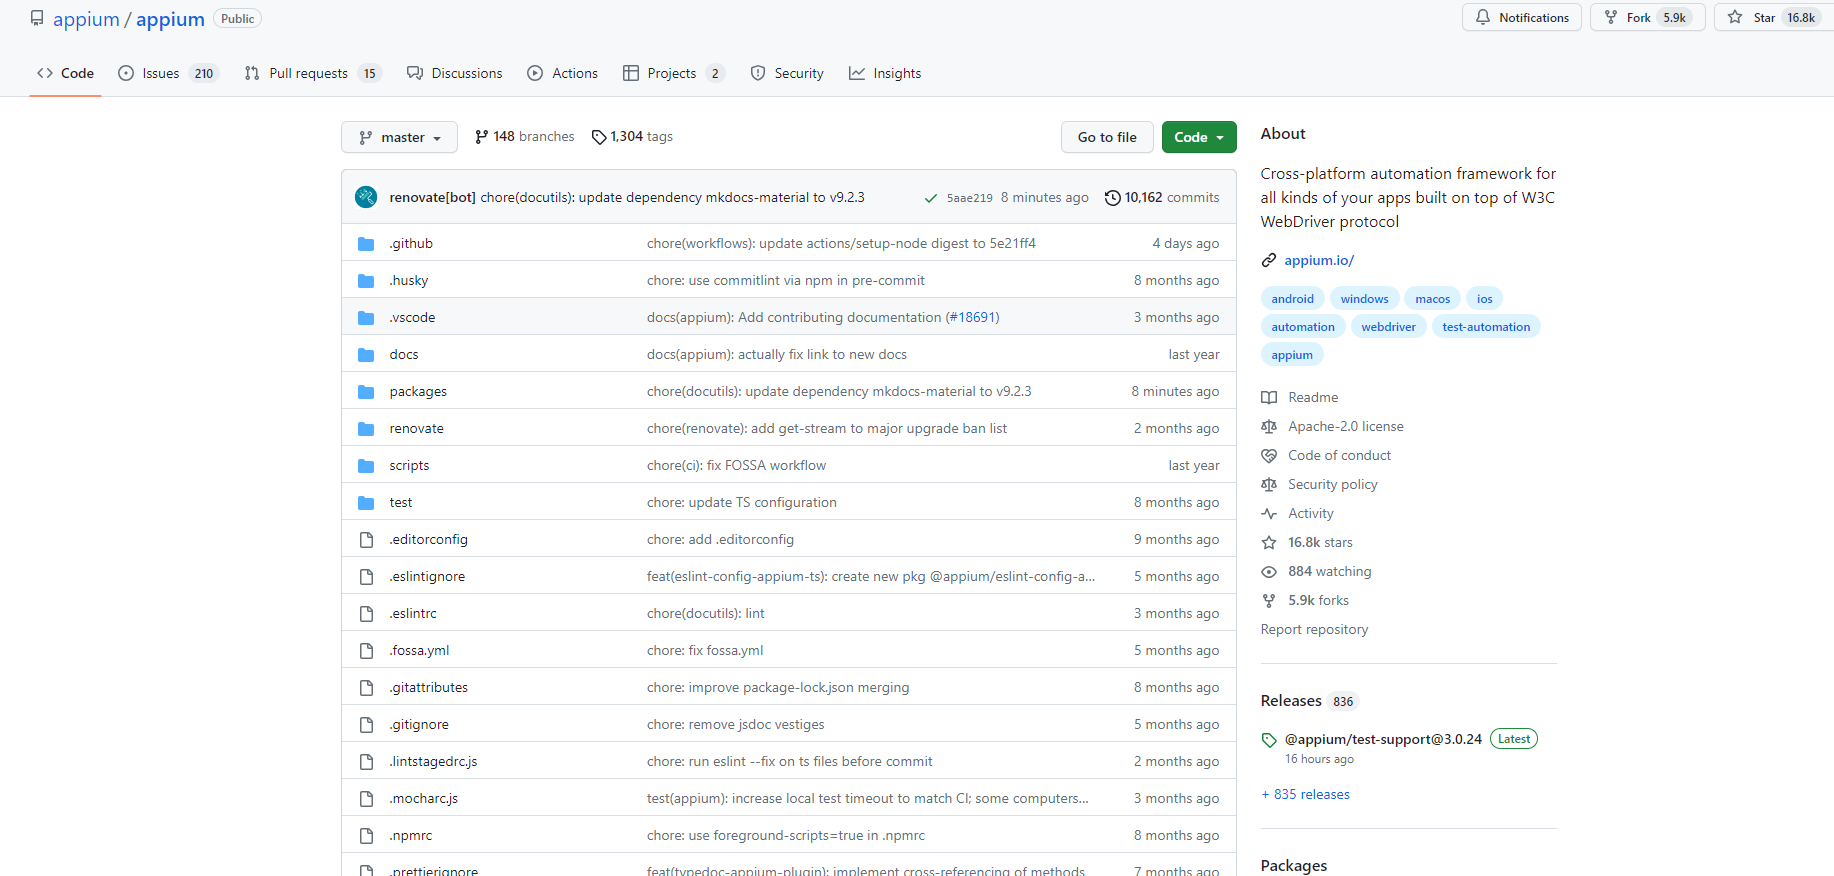Click Report repository link
Viewport: 1834px width, 876px height.
(x=1314, y=629)
